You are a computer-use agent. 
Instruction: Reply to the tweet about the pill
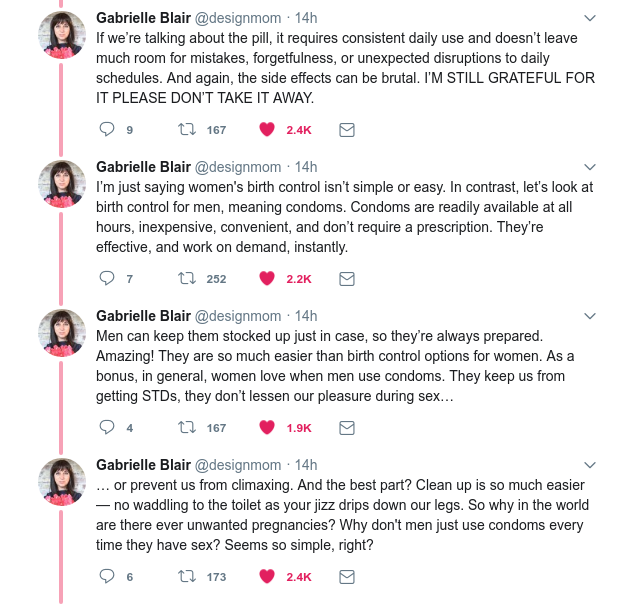tap(109, 129)
